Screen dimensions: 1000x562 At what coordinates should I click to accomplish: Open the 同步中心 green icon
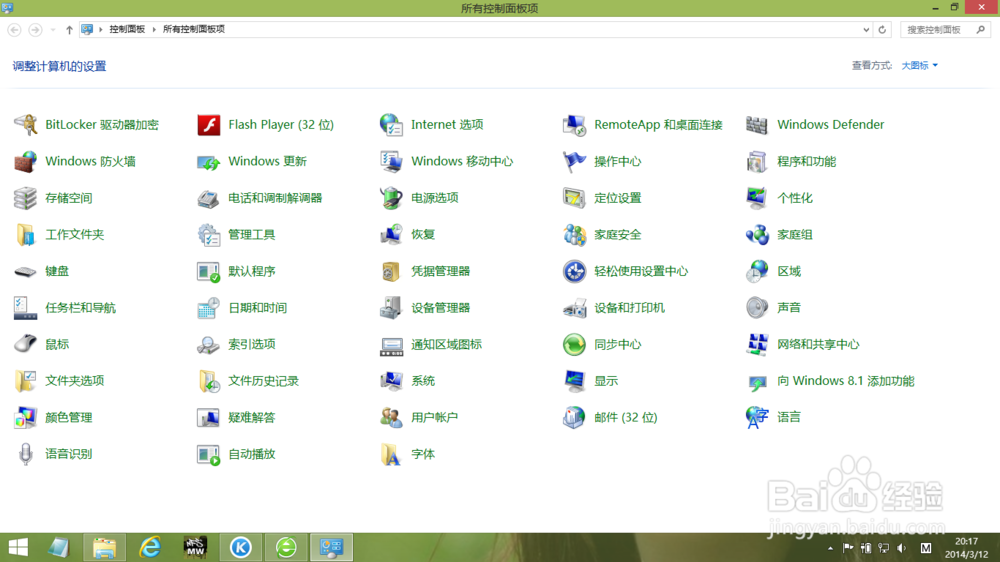click(x=574, y=344)
